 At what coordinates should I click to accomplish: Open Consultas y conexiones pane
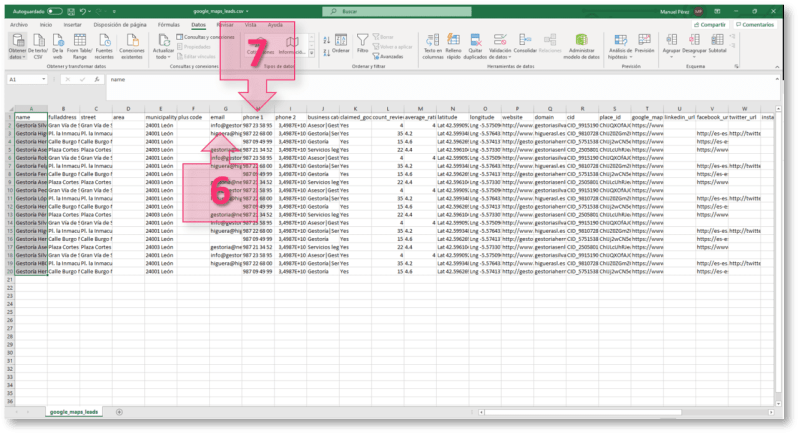pos(205,37)
